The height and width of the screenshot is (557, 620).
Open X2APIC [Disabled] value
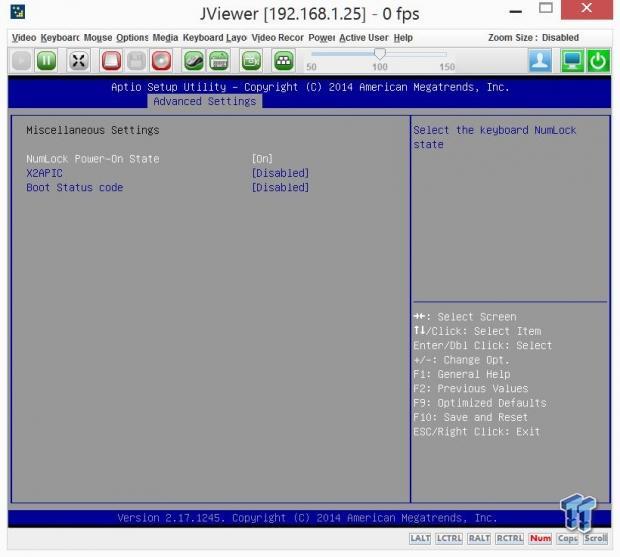point(280,173)
